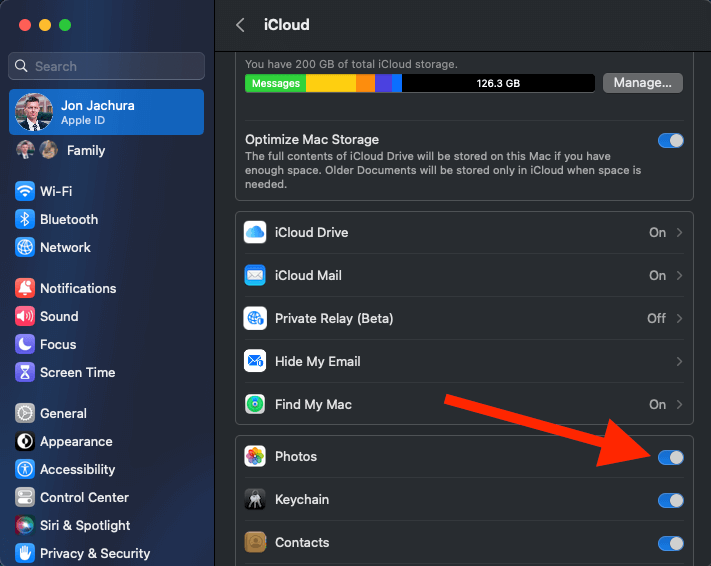Click the Focus moon icon
711x566 pixels.
click(24, 344)
